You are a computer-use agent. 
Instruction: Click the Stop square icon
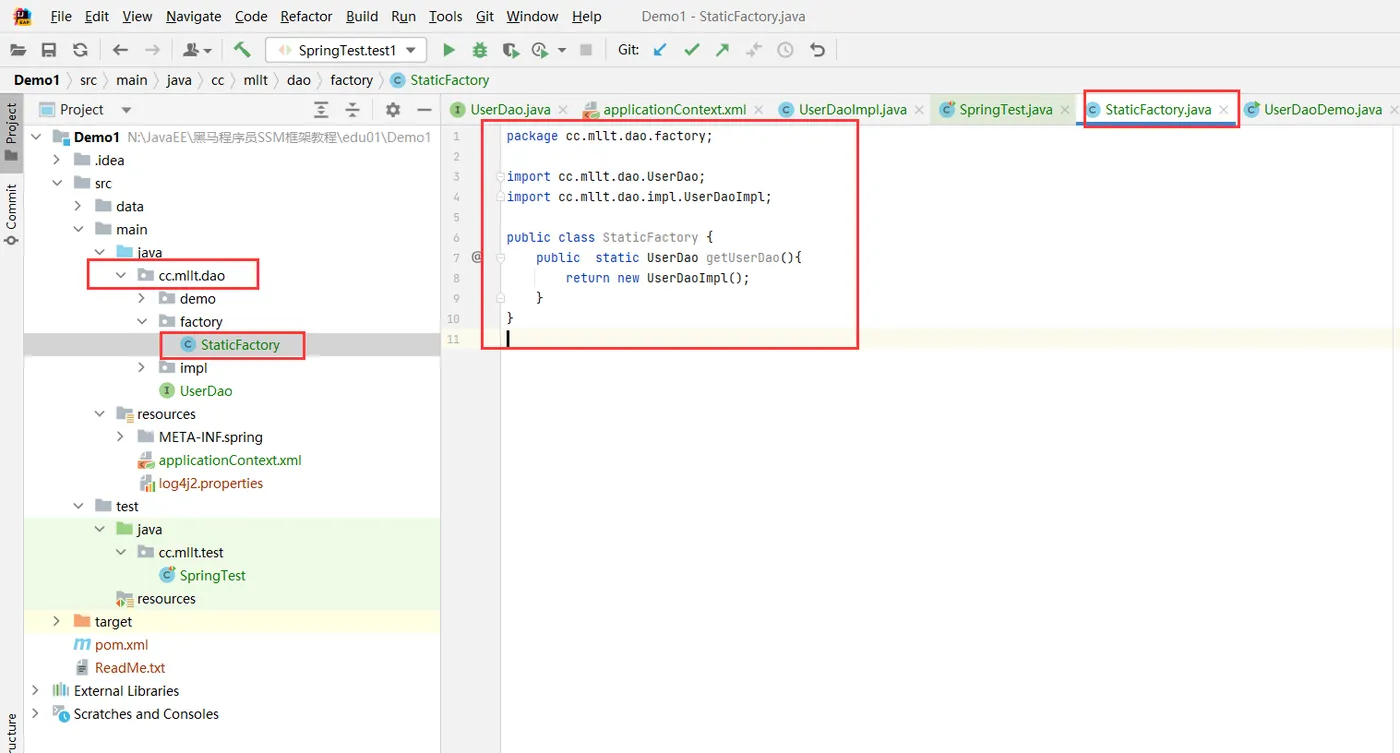pyautogui.click(x=586, y=50)
